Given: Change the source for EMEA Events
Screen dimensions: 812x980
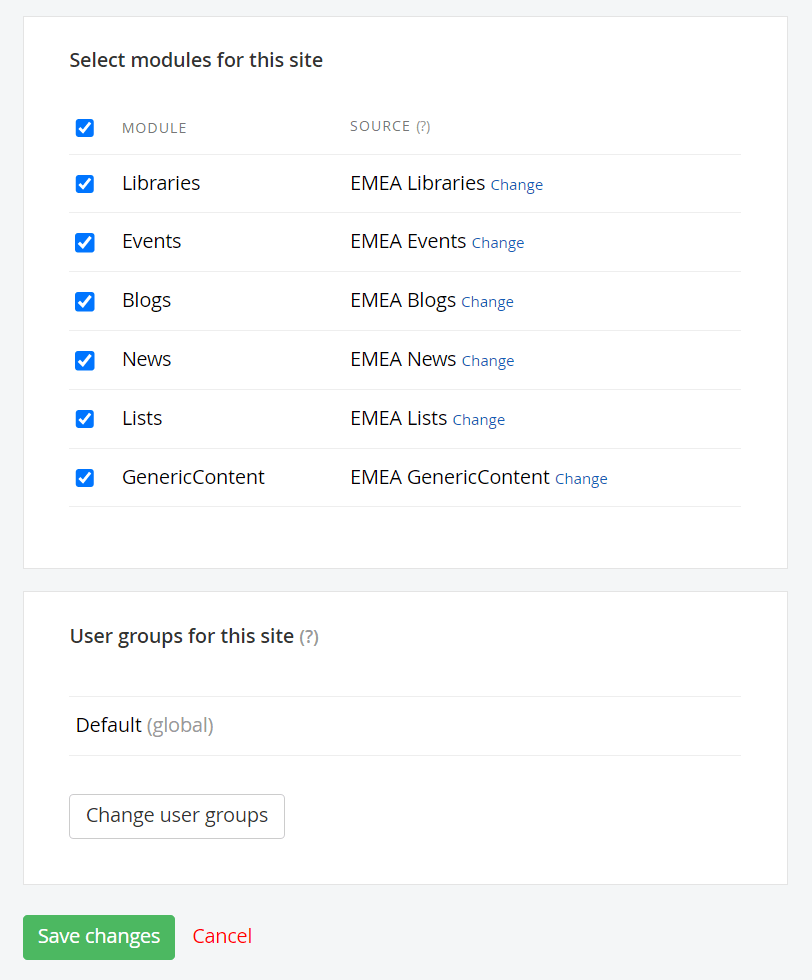Looking at the screenshot, I should click(x=497, y=243).
